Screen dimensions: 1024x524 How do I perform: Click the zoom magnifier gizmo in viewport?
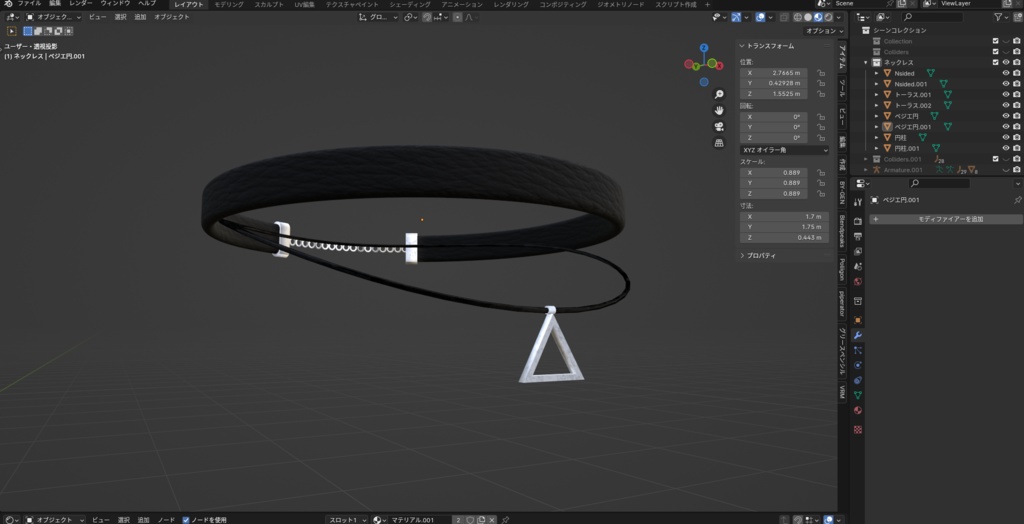(x=719, y=94)
